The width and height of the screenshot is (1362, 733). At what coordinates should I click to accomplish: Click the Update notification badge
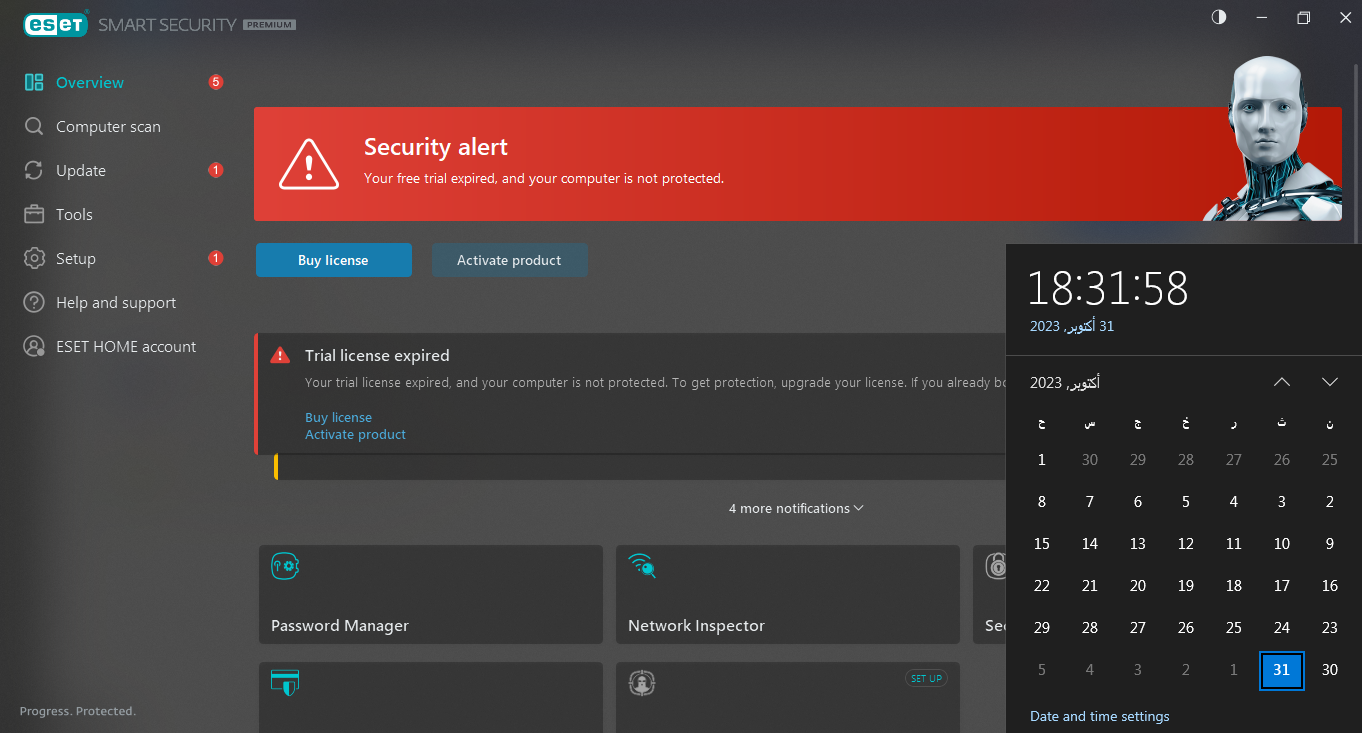pyautogui.click(x=215, y=170)
